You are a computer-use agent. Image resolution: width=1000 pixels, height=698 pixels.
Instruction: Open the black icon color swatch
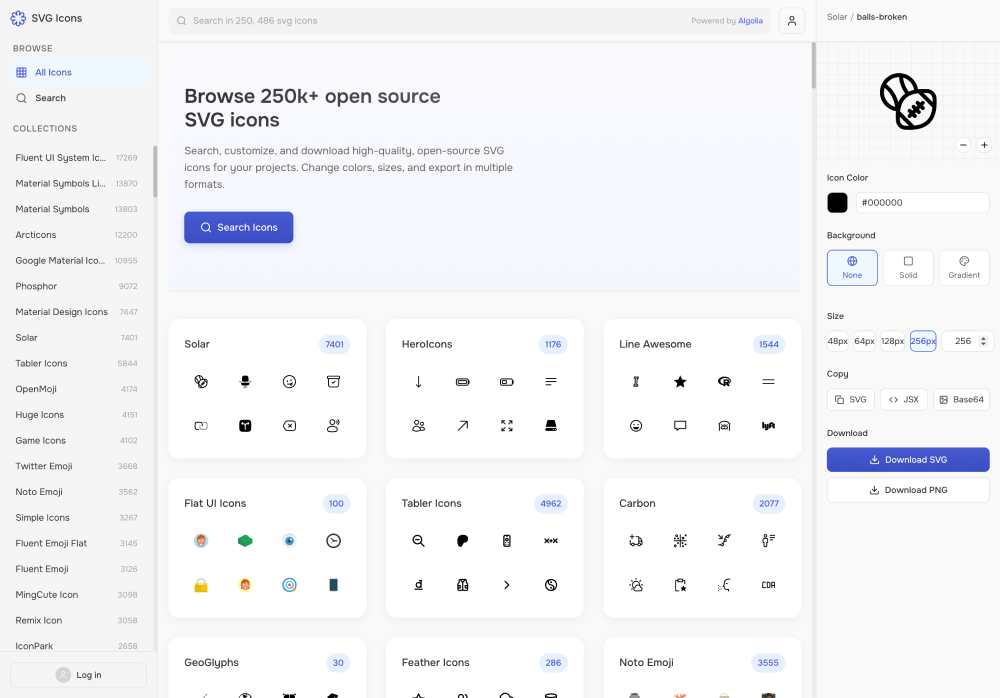[837, 203]
